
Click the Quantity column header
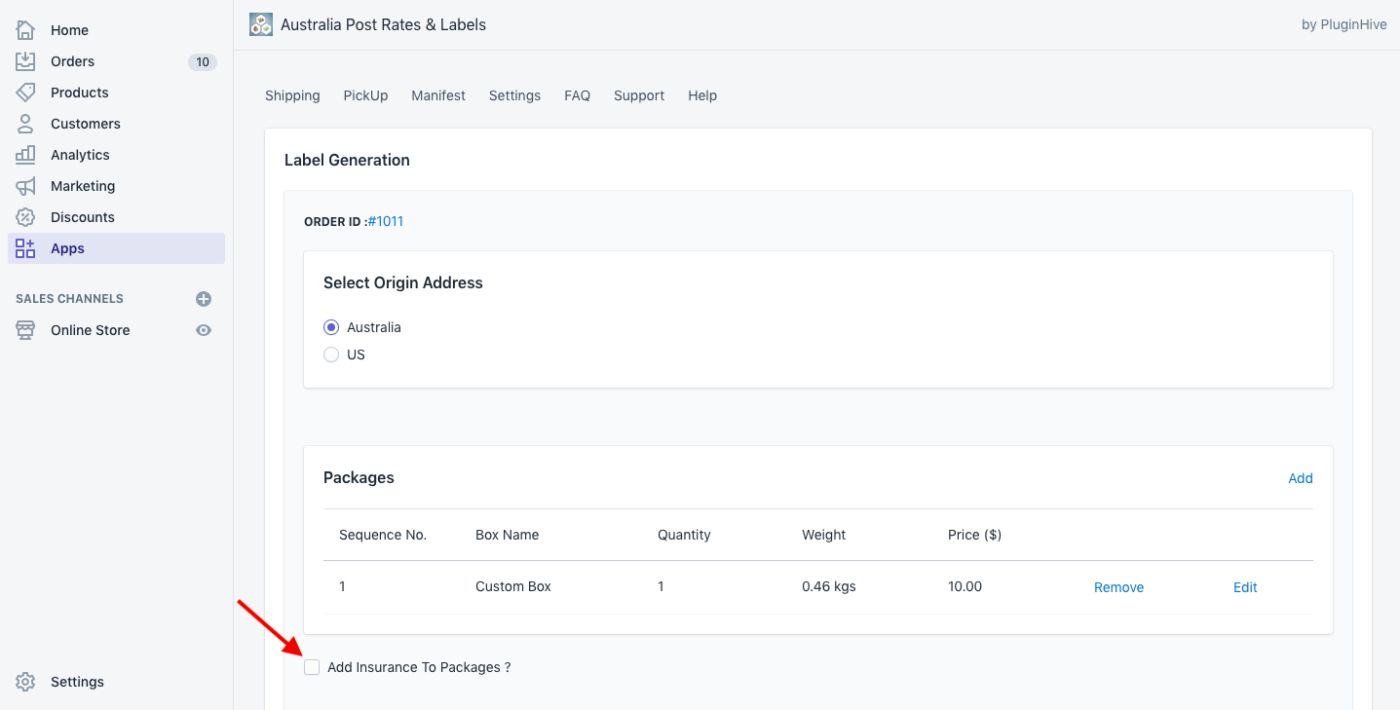click(684, 535)
